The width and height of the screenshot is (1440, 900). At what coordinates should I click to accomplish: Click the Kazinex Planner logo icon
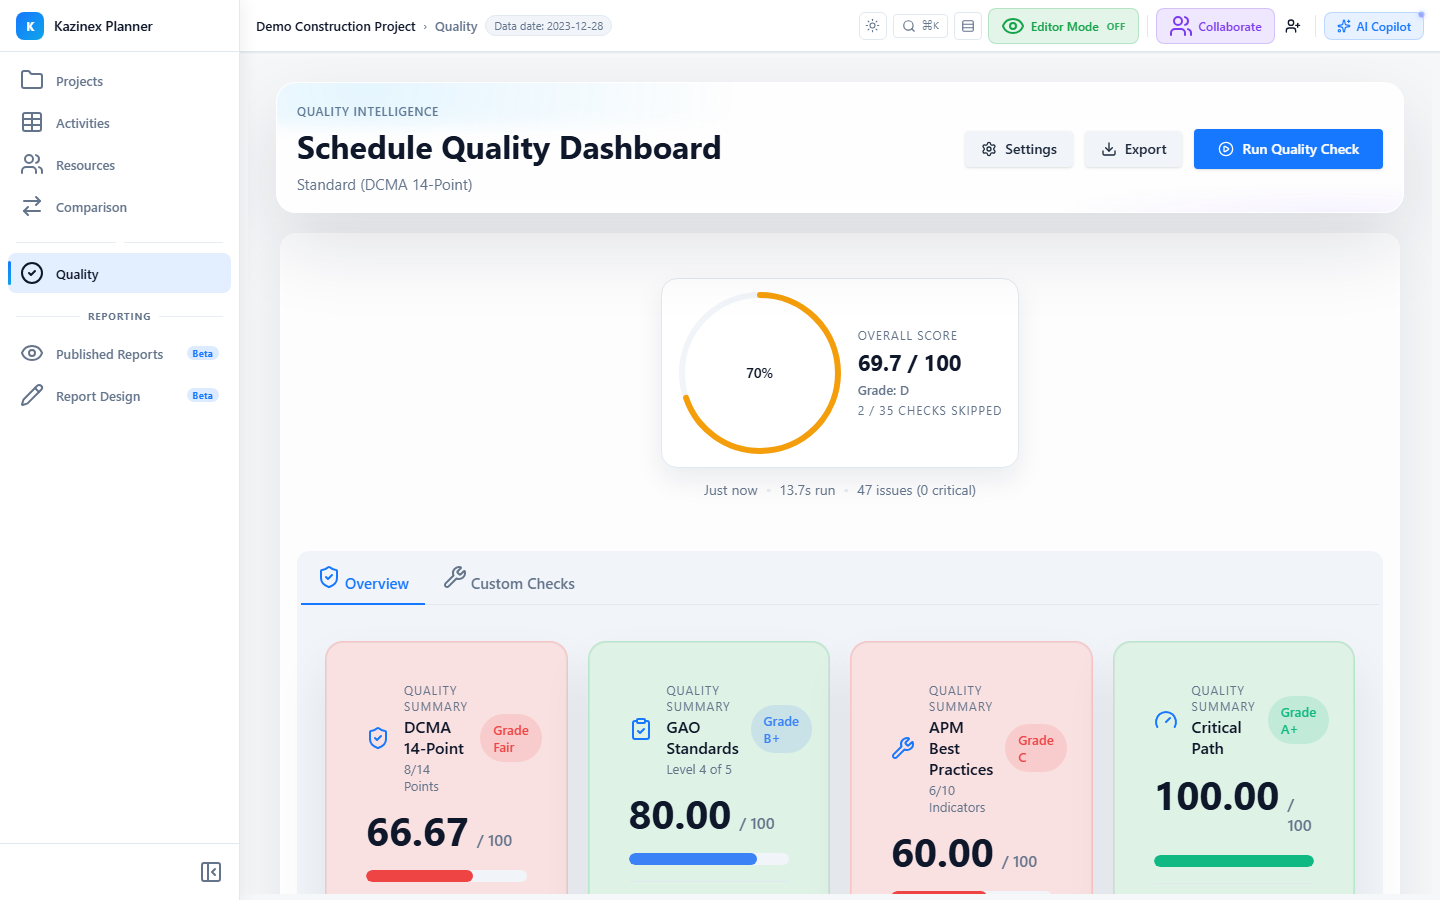[30, 26]
